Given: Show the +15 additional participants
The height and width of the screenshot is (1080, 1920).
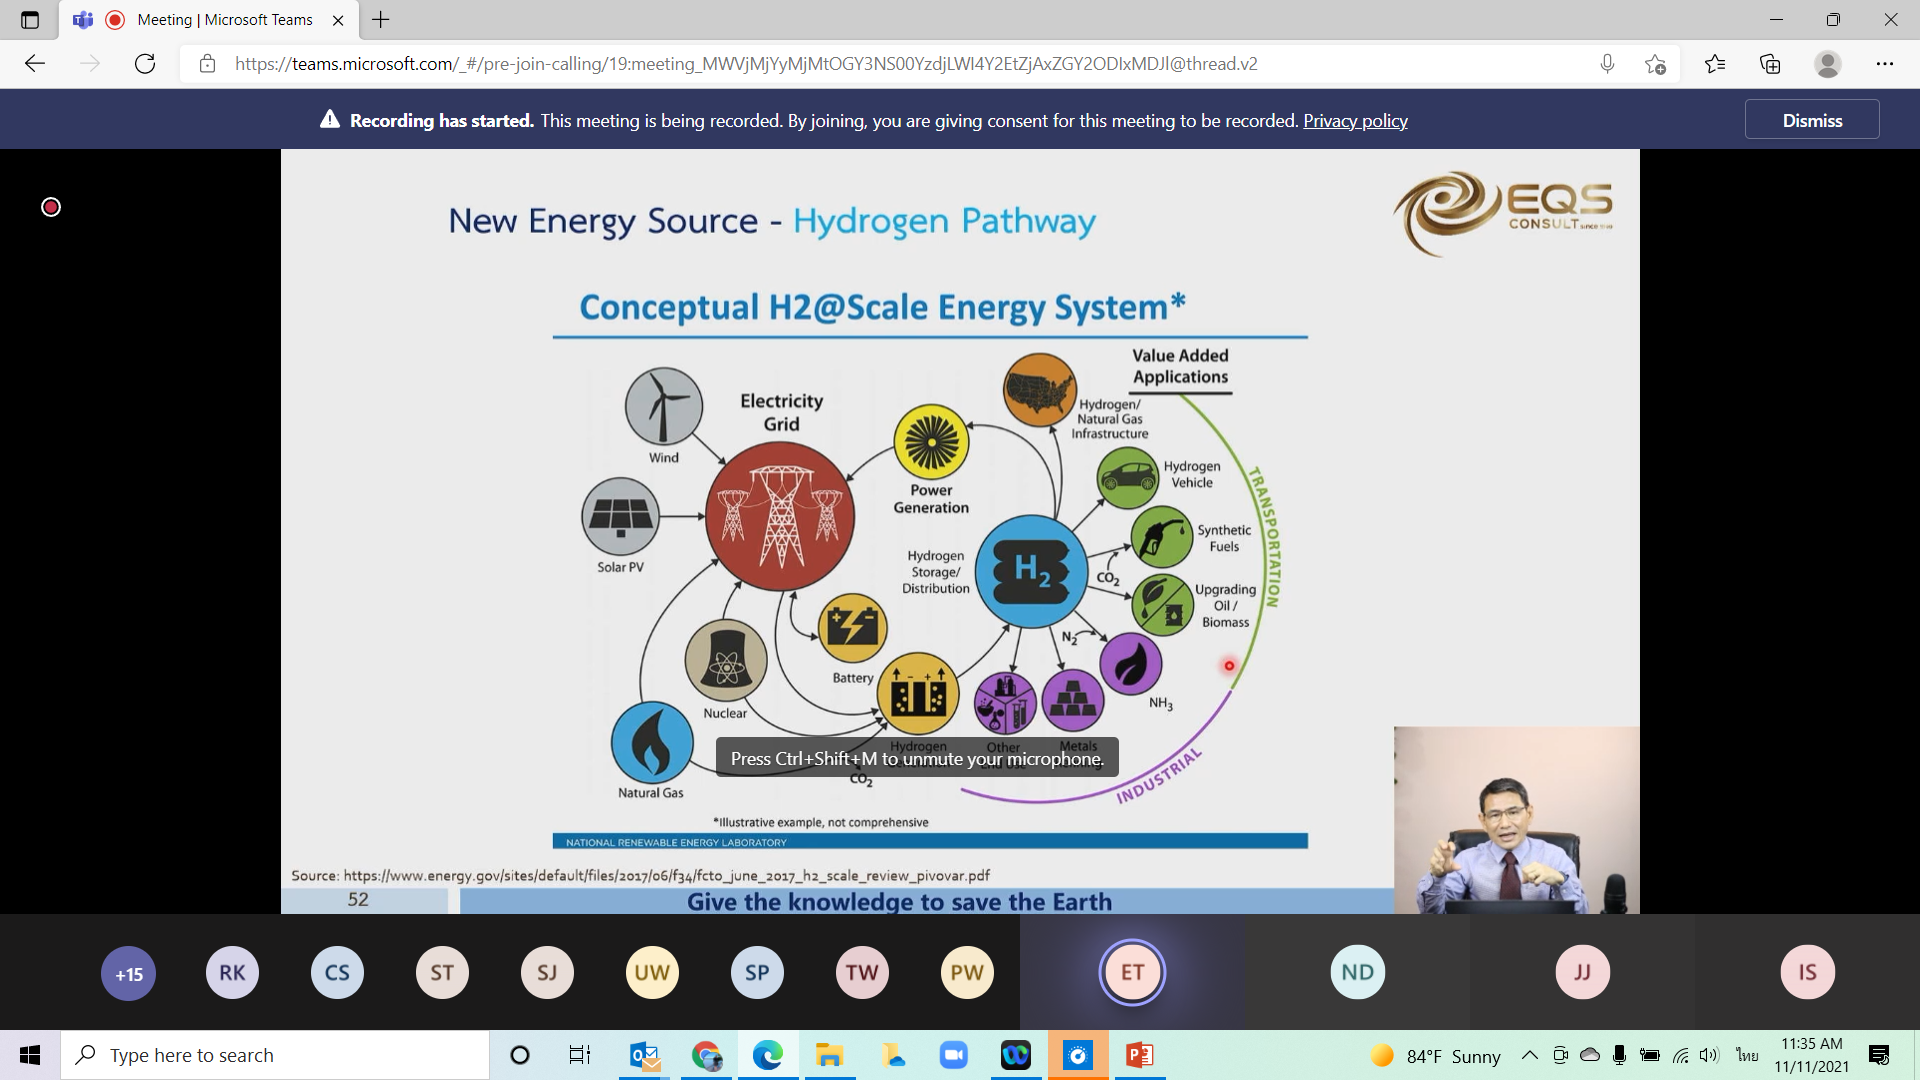Looking at the screenshot, I should pos(129,973).
